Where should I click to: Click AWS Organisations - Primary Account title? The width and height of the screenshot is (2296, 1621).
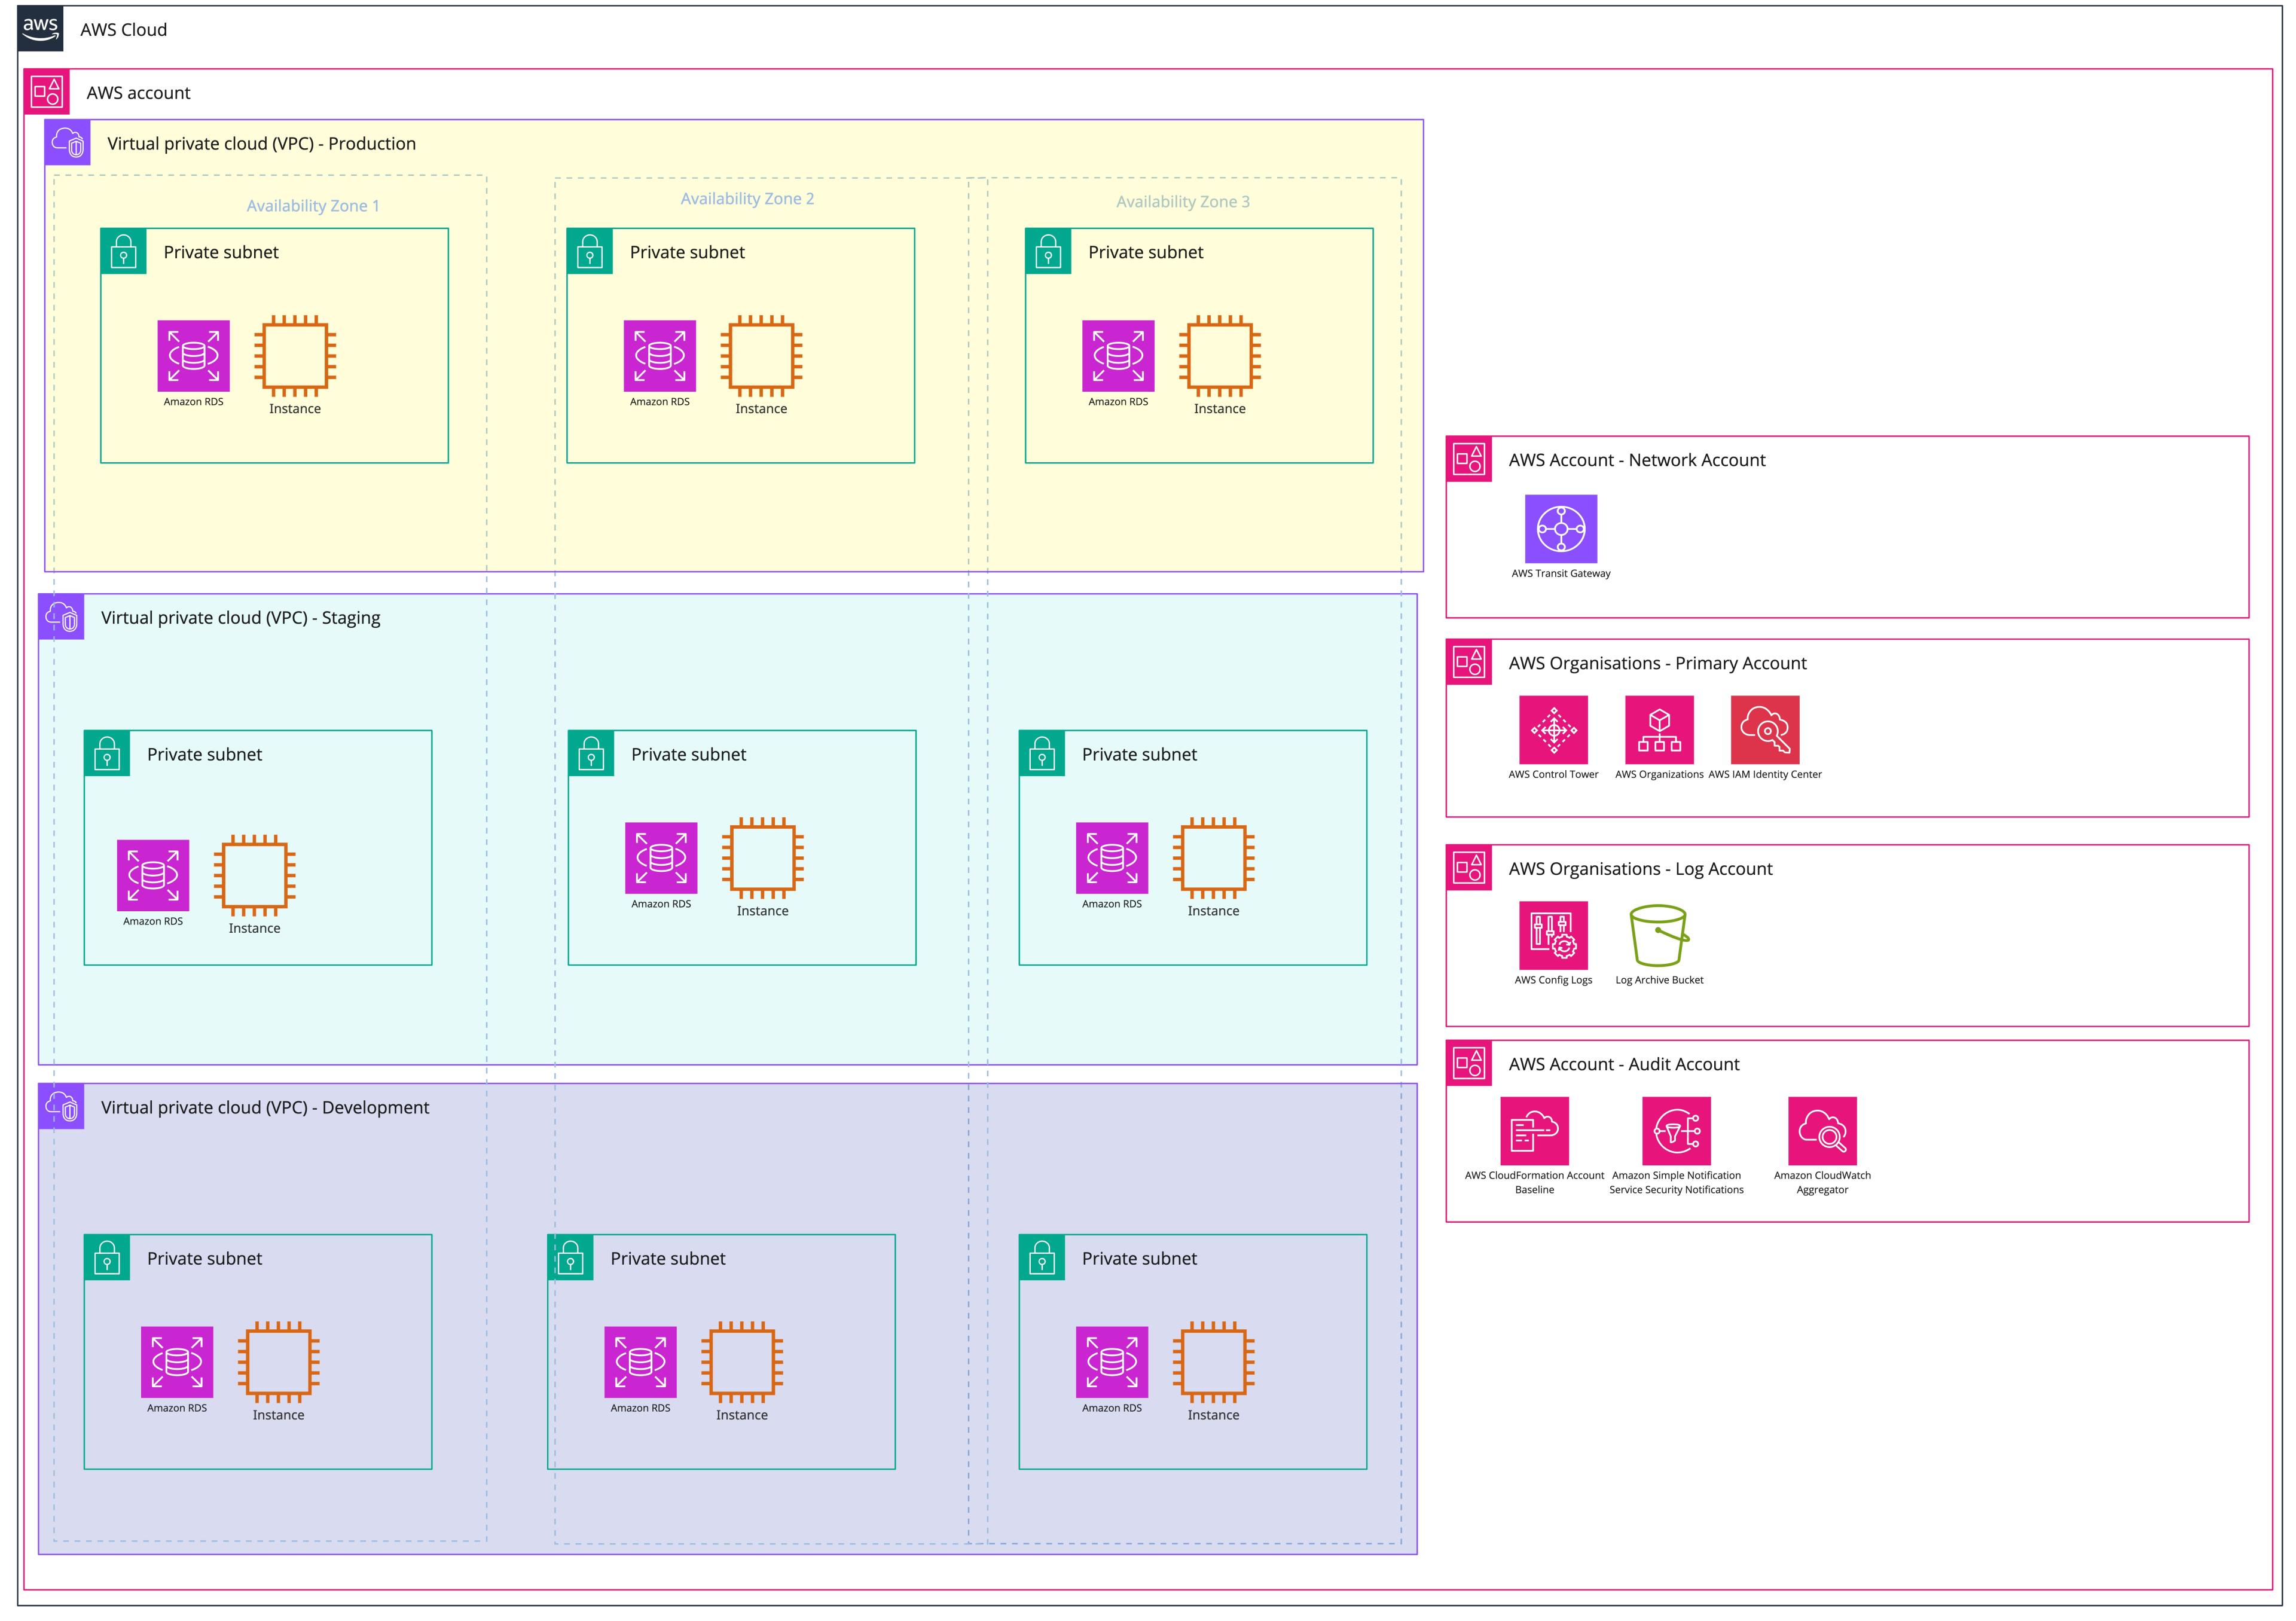pos(1658,663)
